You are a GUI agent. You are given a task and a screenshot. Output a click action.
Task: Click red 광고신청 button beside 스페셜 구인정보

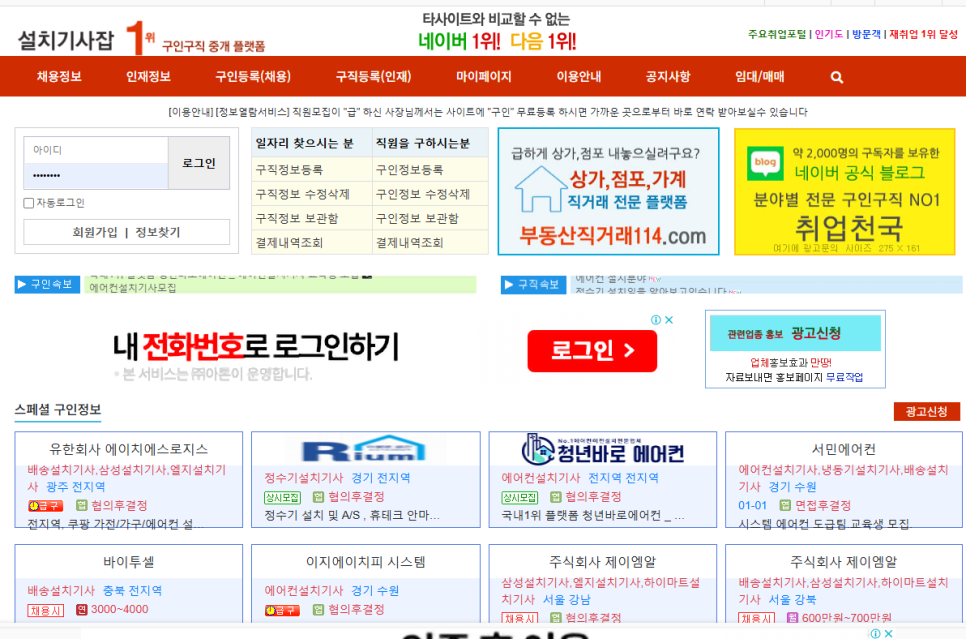click(x=926, y=412)
